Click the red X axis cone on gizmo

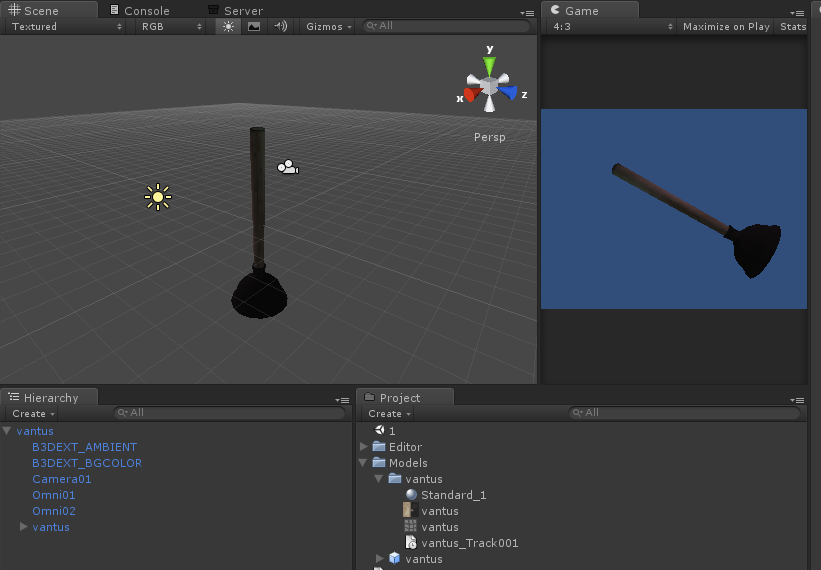[470, 93]
